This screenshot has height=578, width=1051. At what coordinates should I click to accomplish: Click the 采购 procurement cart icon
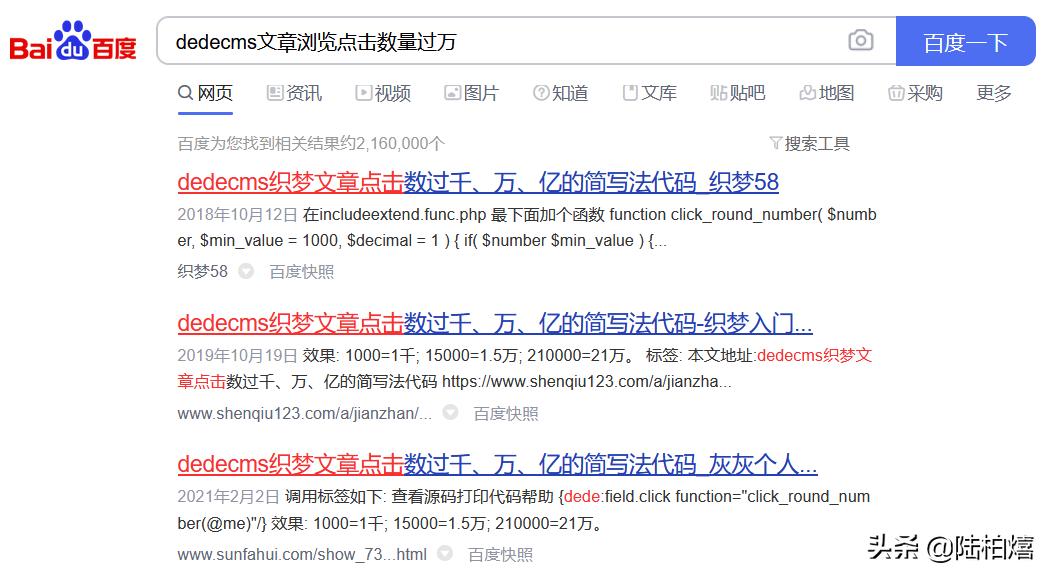(895, 92)
